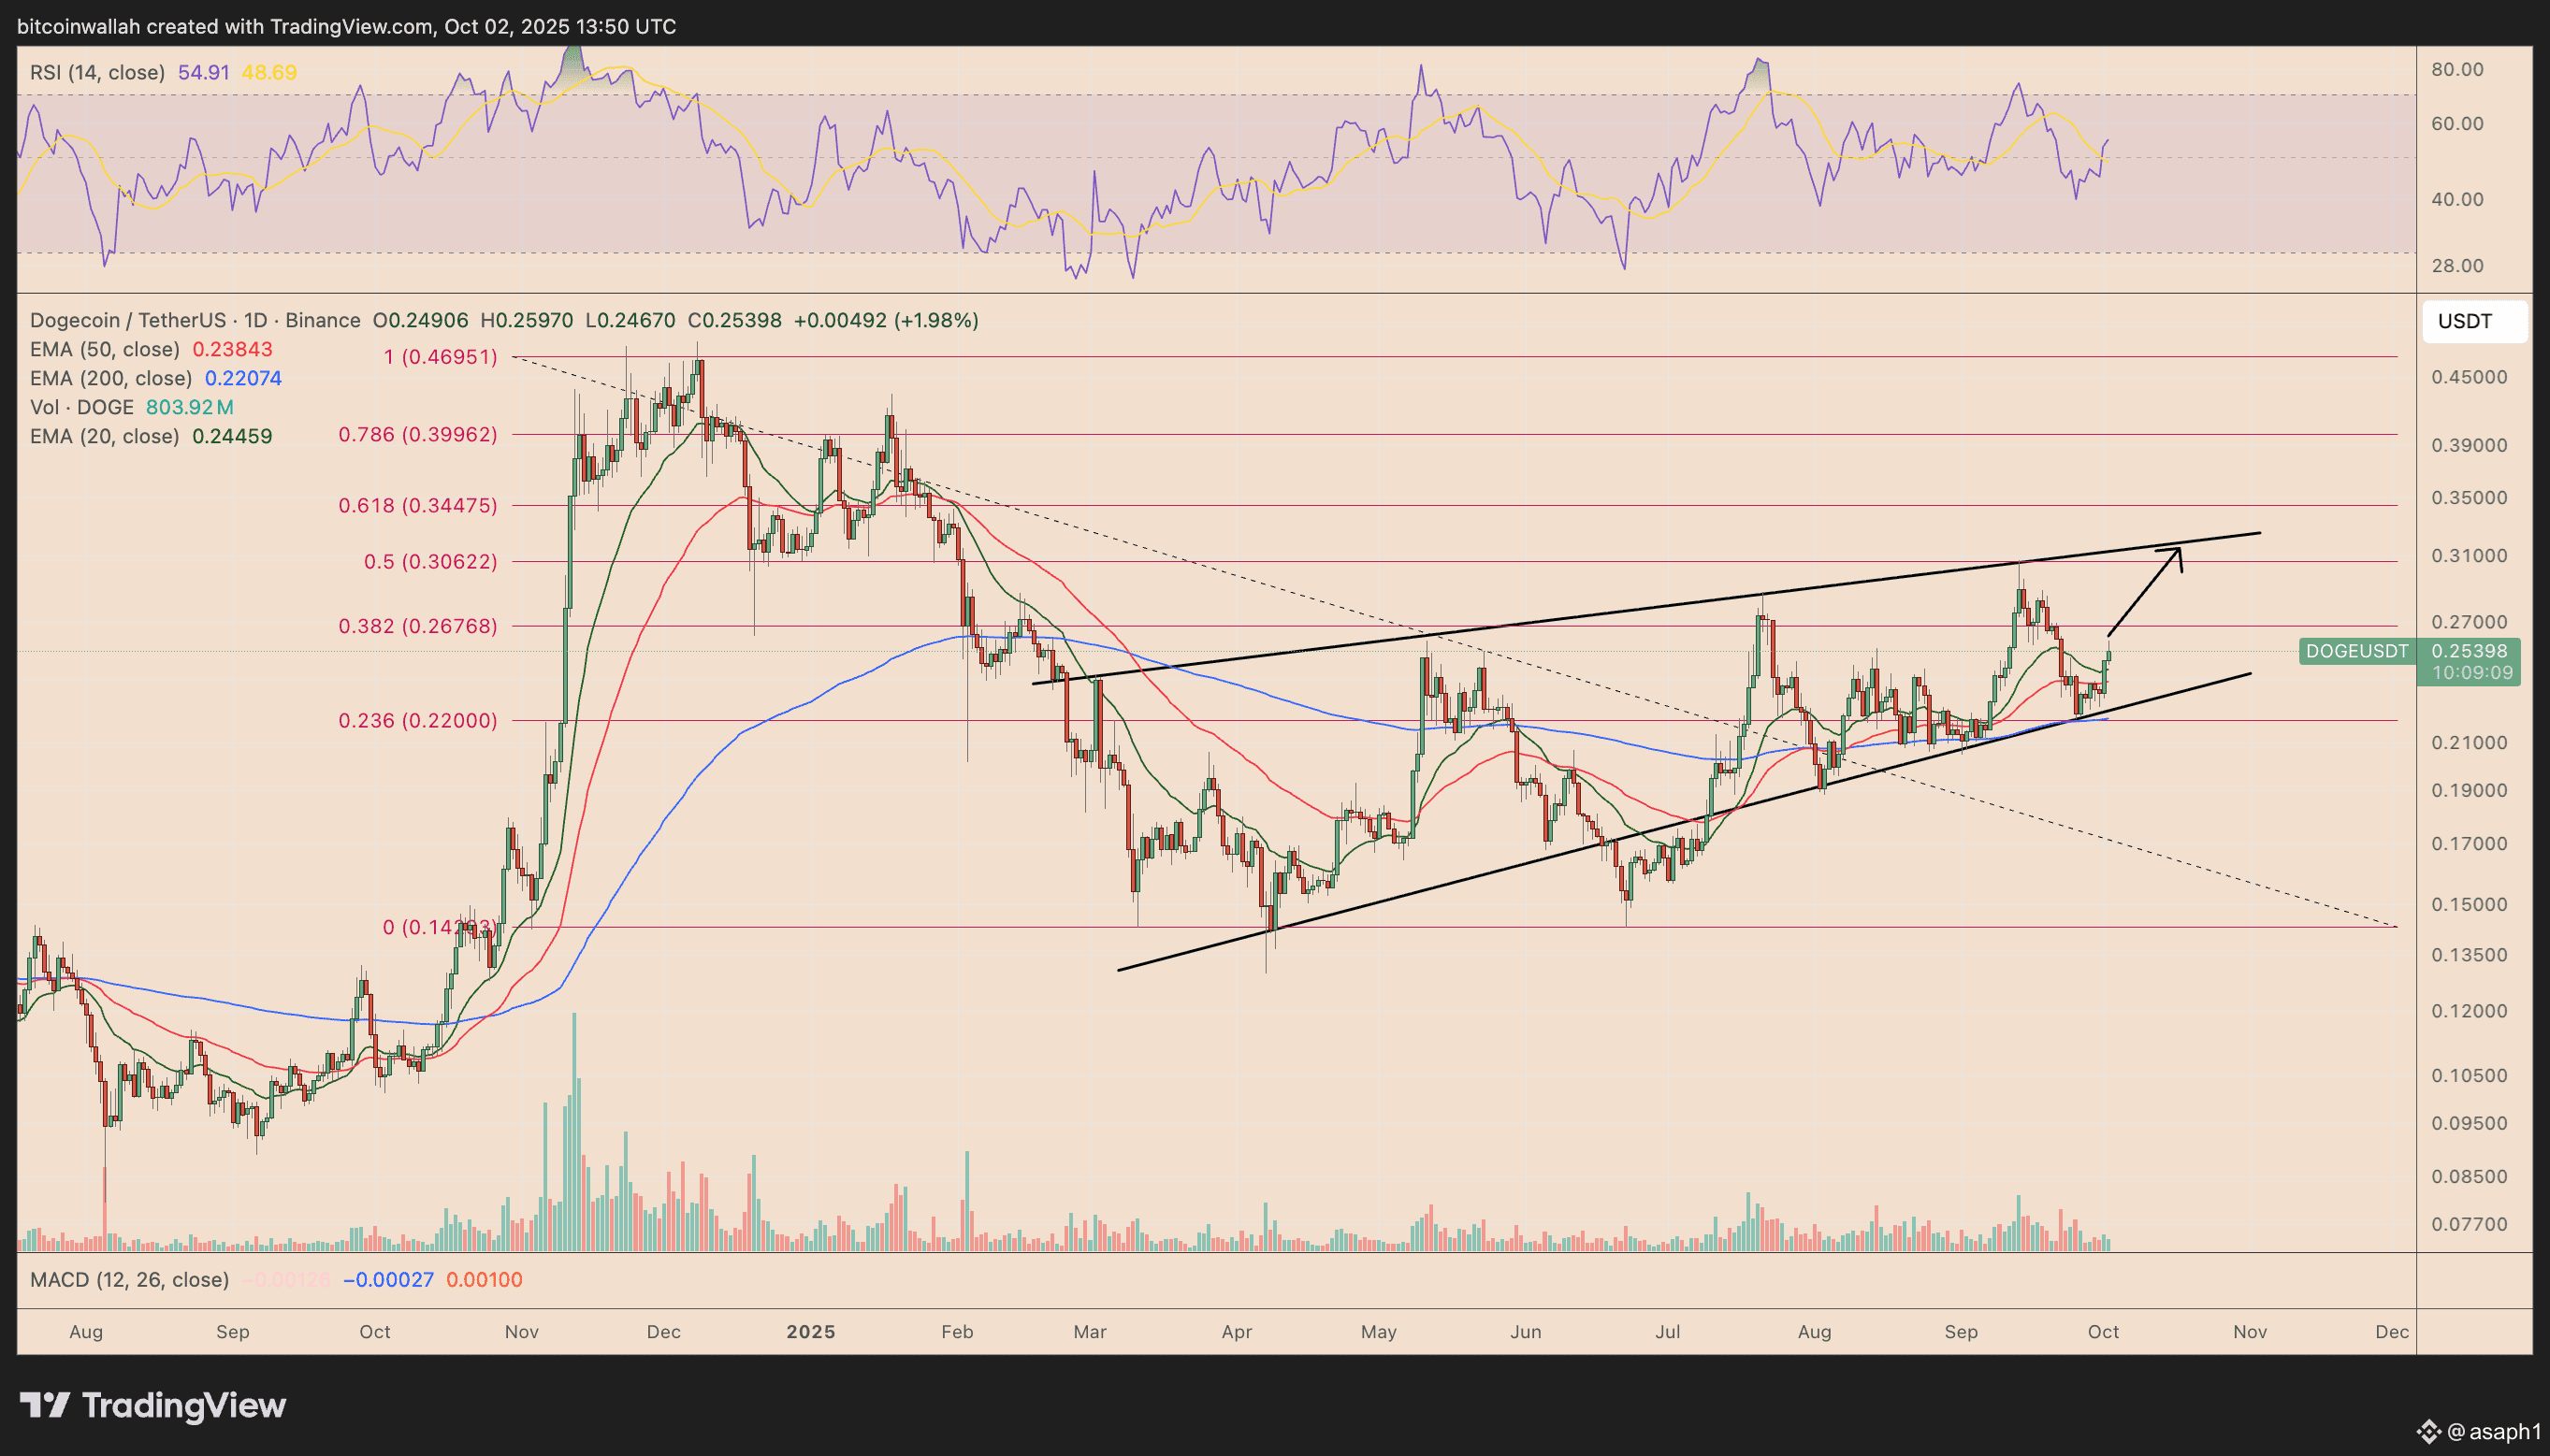Toggle the EMA (200, close) indicator legend

(110, 378)
